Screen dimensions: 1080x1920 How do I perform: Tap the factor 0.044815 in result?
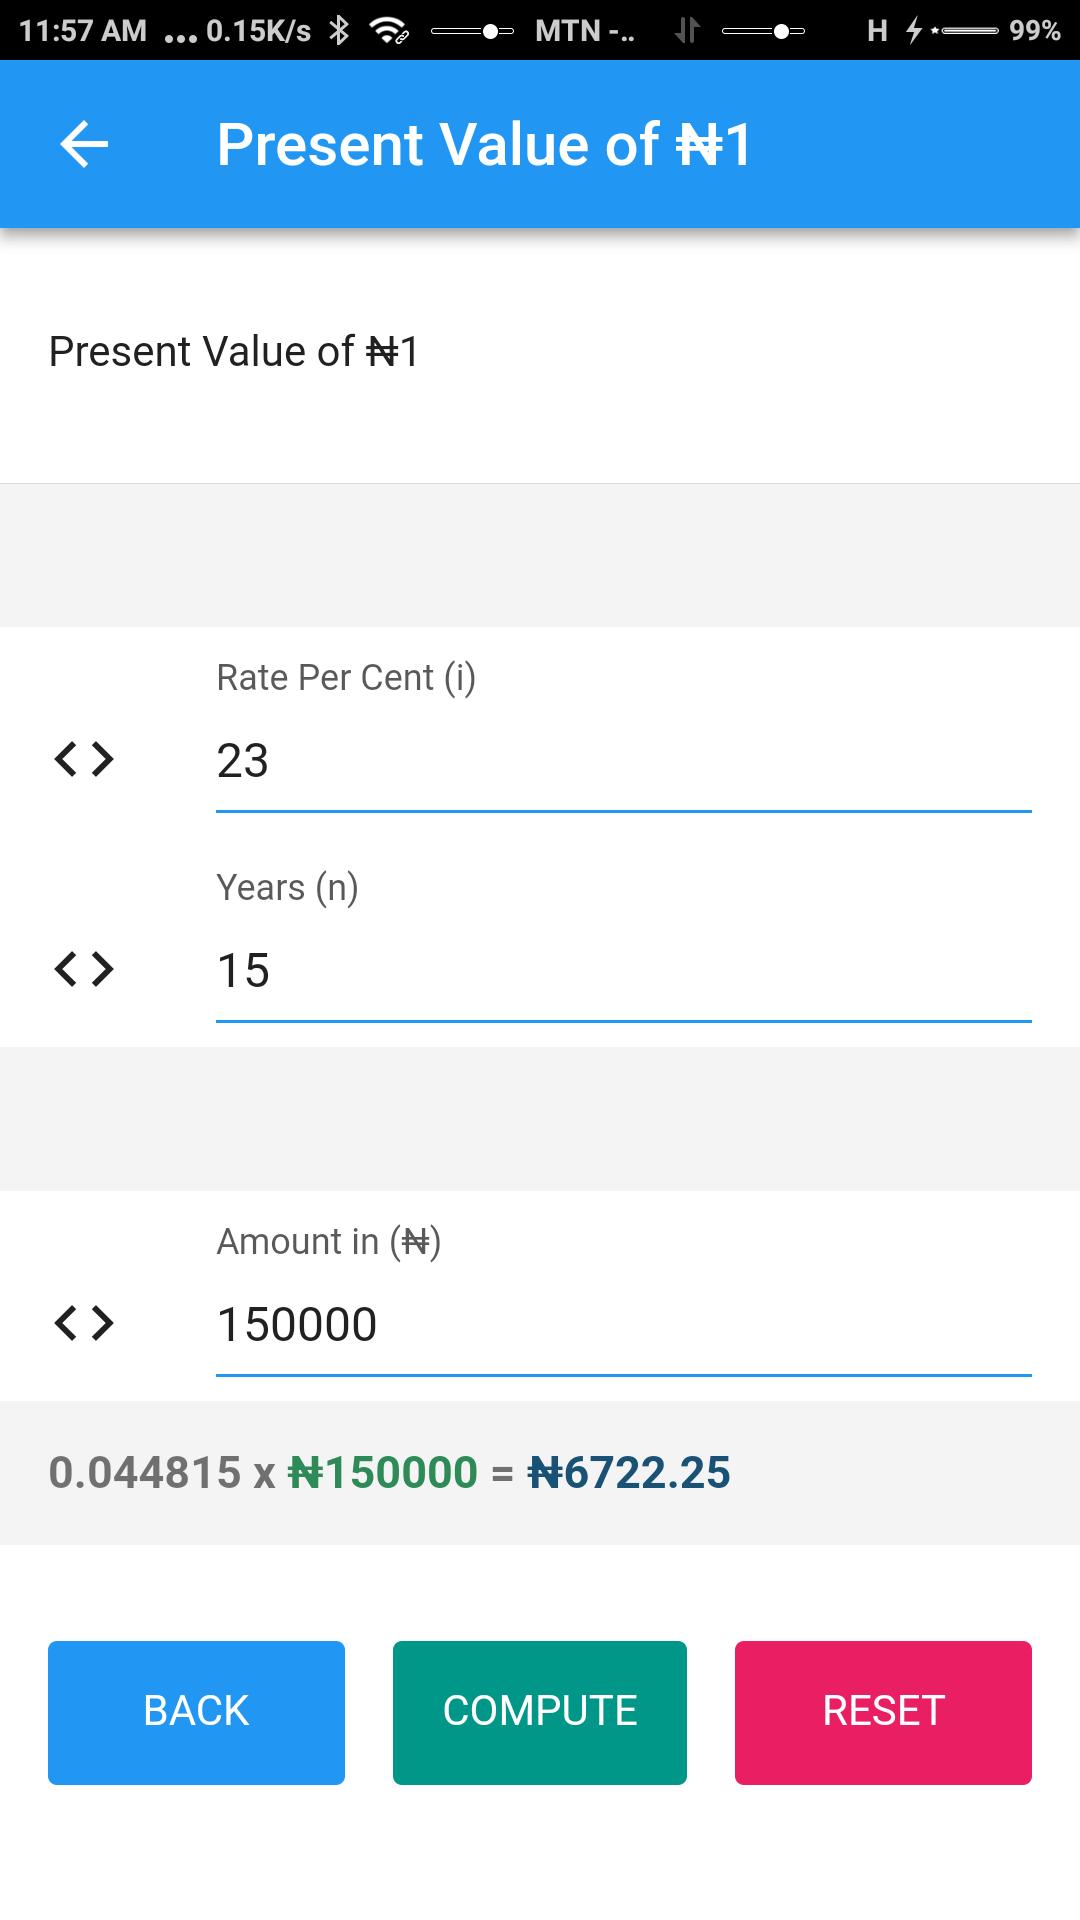tap(145, 1473)
